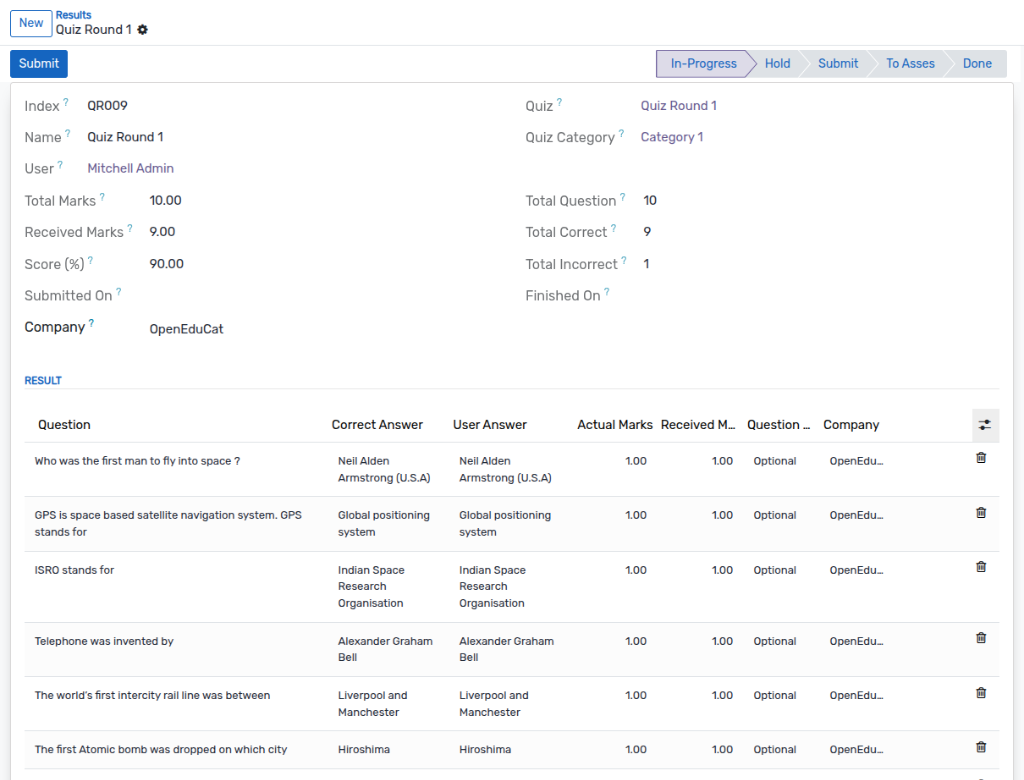
Task: Open the Quiz Round 1 quiz link
Action: tap(679, 106)
